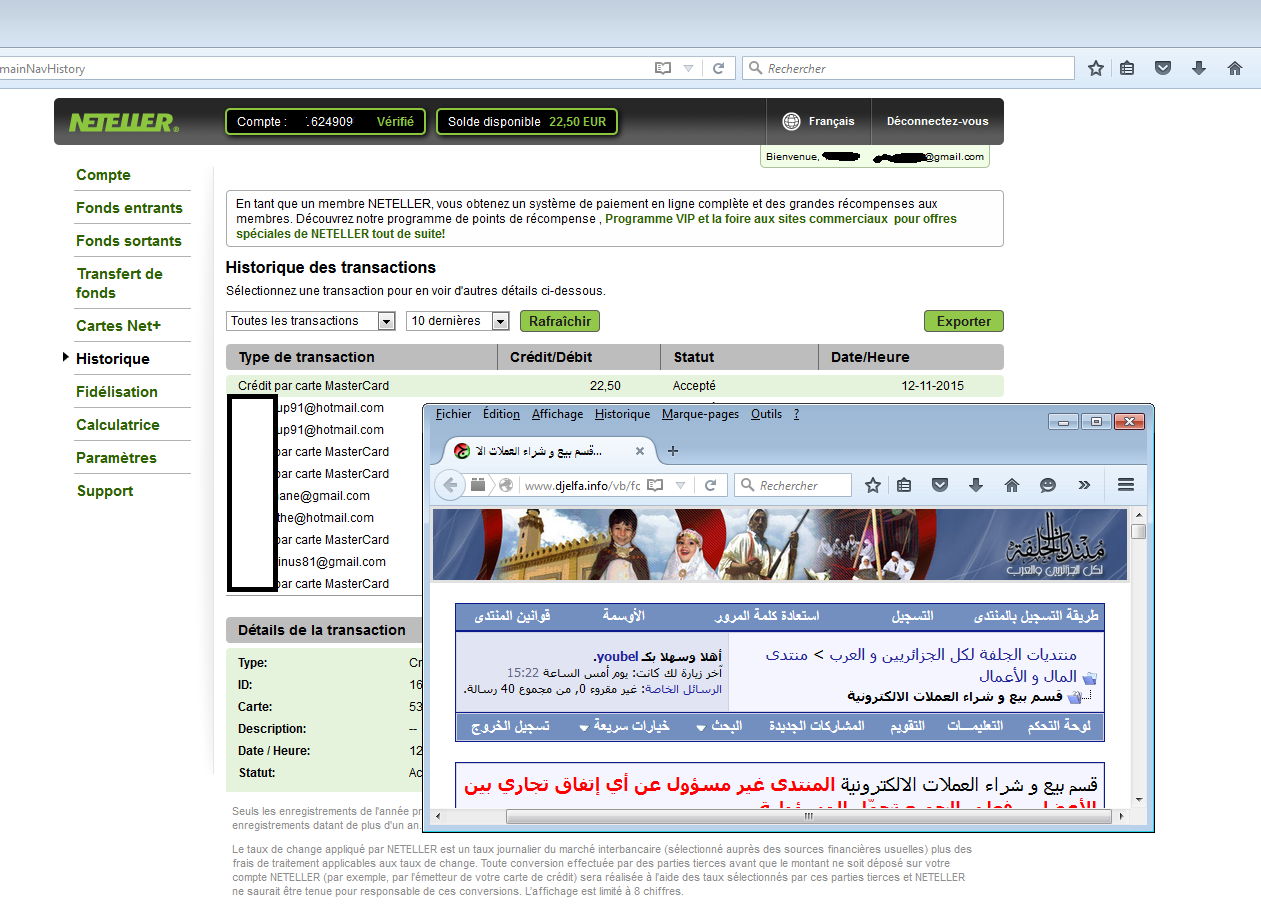Click the folder icon next to المال و الأعمال
1261x913 pixels.
pyautogui.click(x=1090, y=677)
